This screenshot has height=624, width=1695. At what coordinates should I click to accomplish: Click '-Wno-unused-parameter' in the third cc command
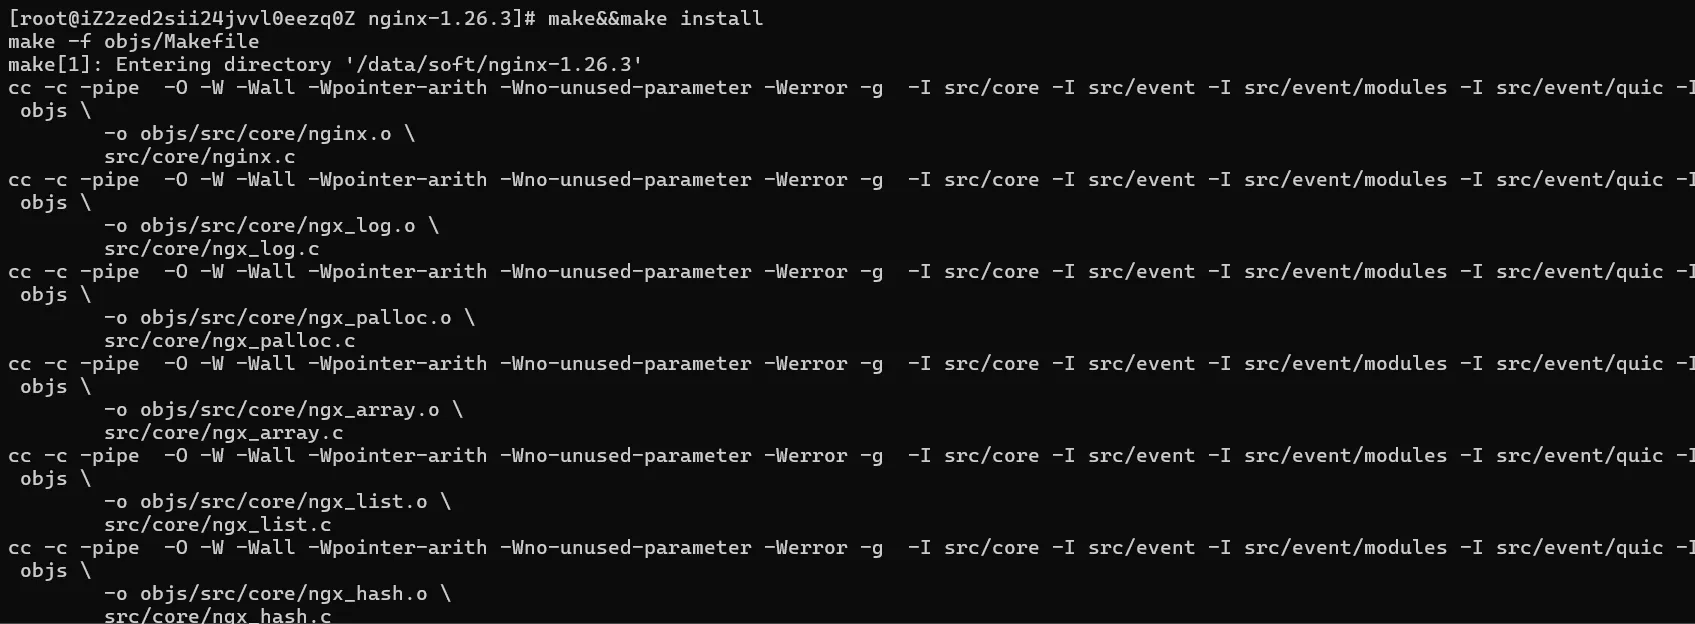point(626,271)
